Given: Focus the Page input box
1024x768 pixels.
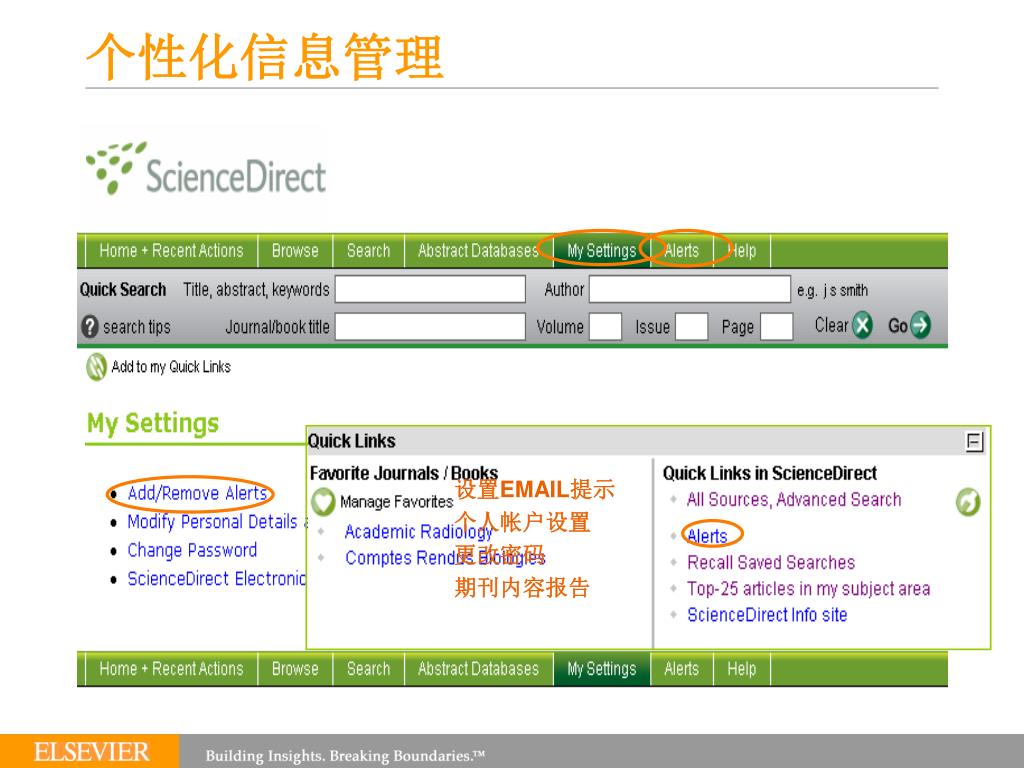Looking at the screenshot, I should click(777, 327).
